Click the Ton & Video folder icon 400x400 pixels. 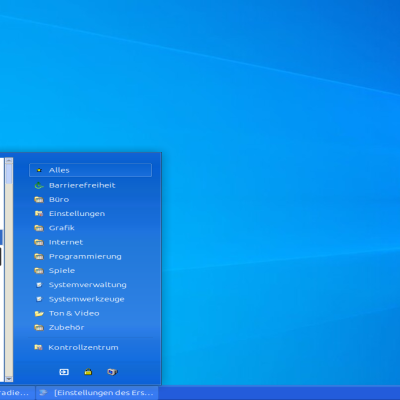pos(39,313)
